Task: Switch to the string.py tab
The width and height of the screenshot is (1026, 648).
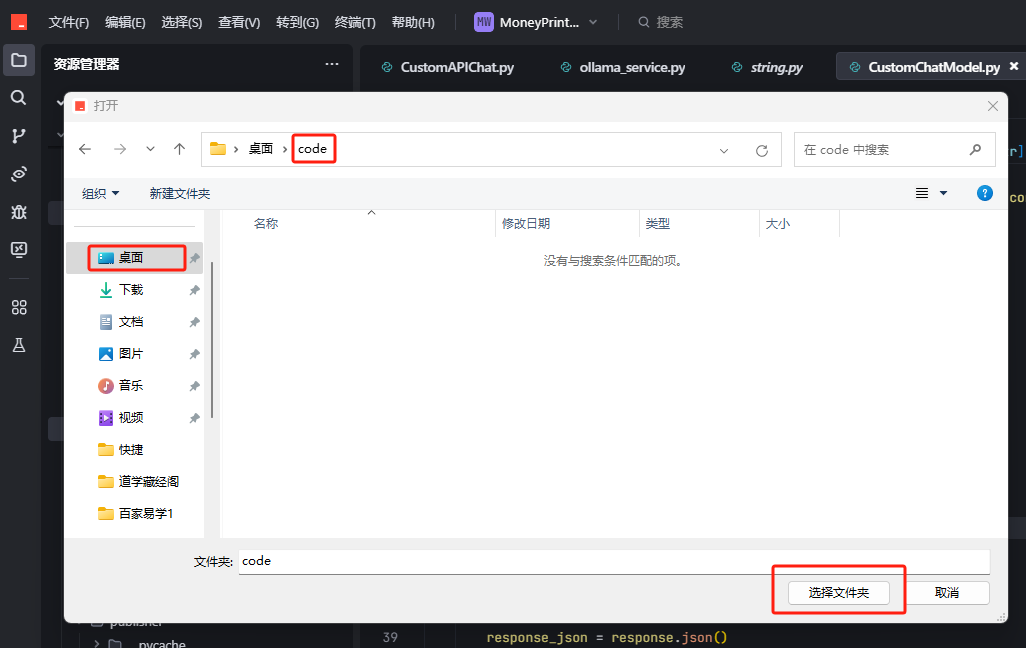Action: (767, 67)
